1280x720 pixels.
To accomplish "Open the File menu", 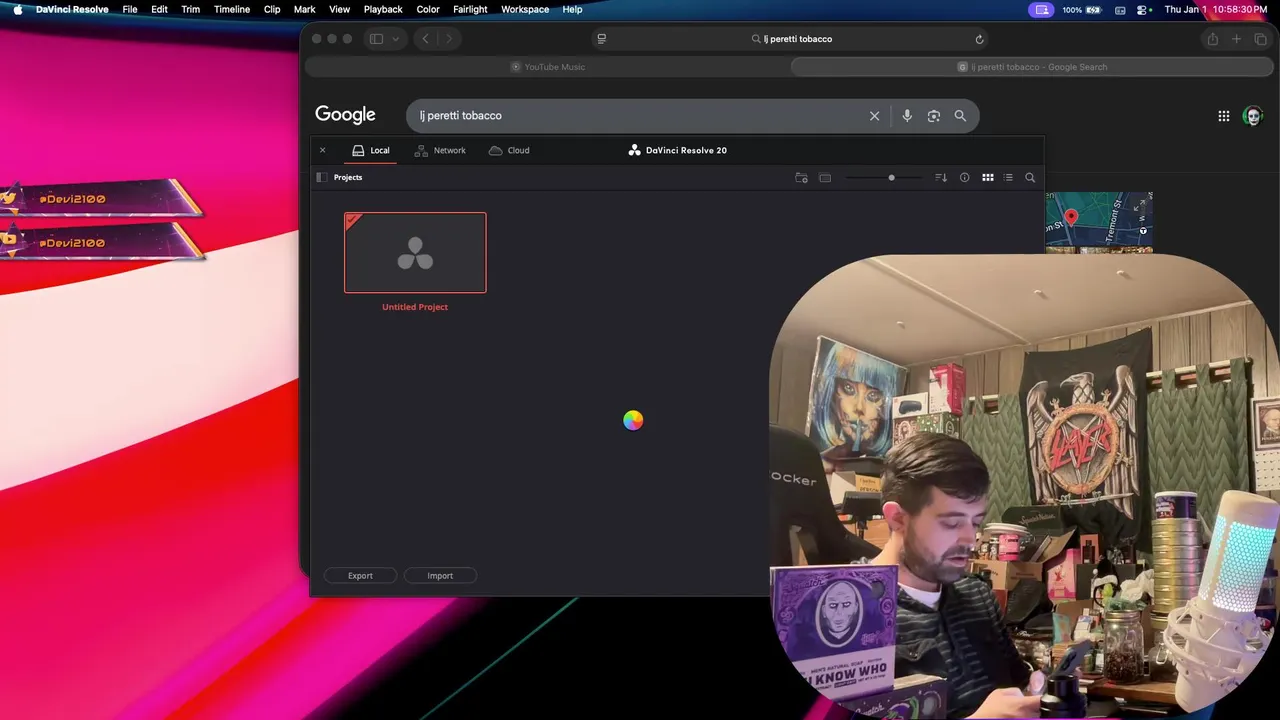I will coord(130,9).
